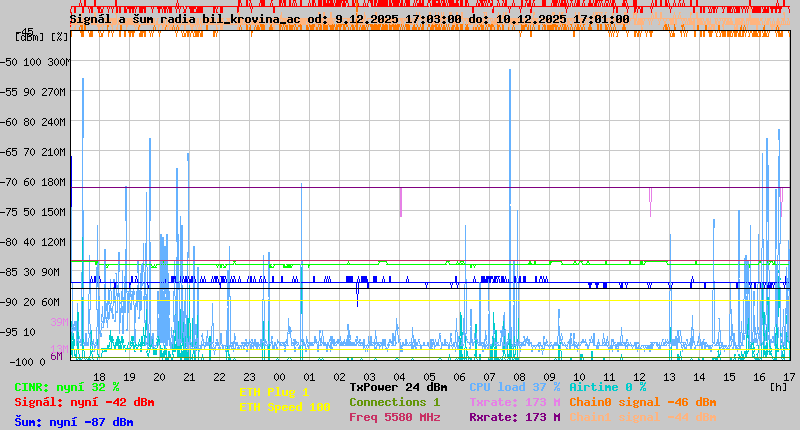Click the '14' hour tick label
This screenshot has width=800, height=430.
click(699, 377)
